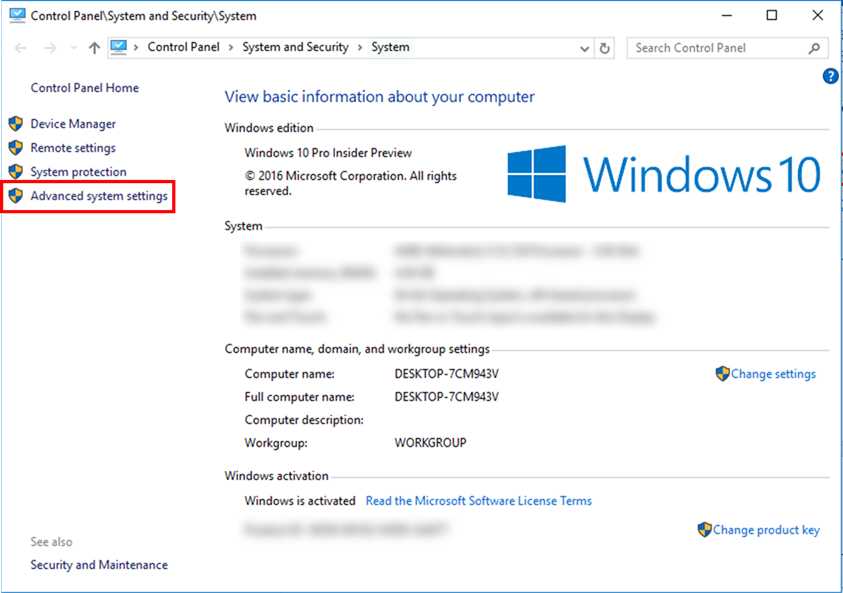Click shield icon beside Change product key
843x593 pixels.
tap(704, 530)
